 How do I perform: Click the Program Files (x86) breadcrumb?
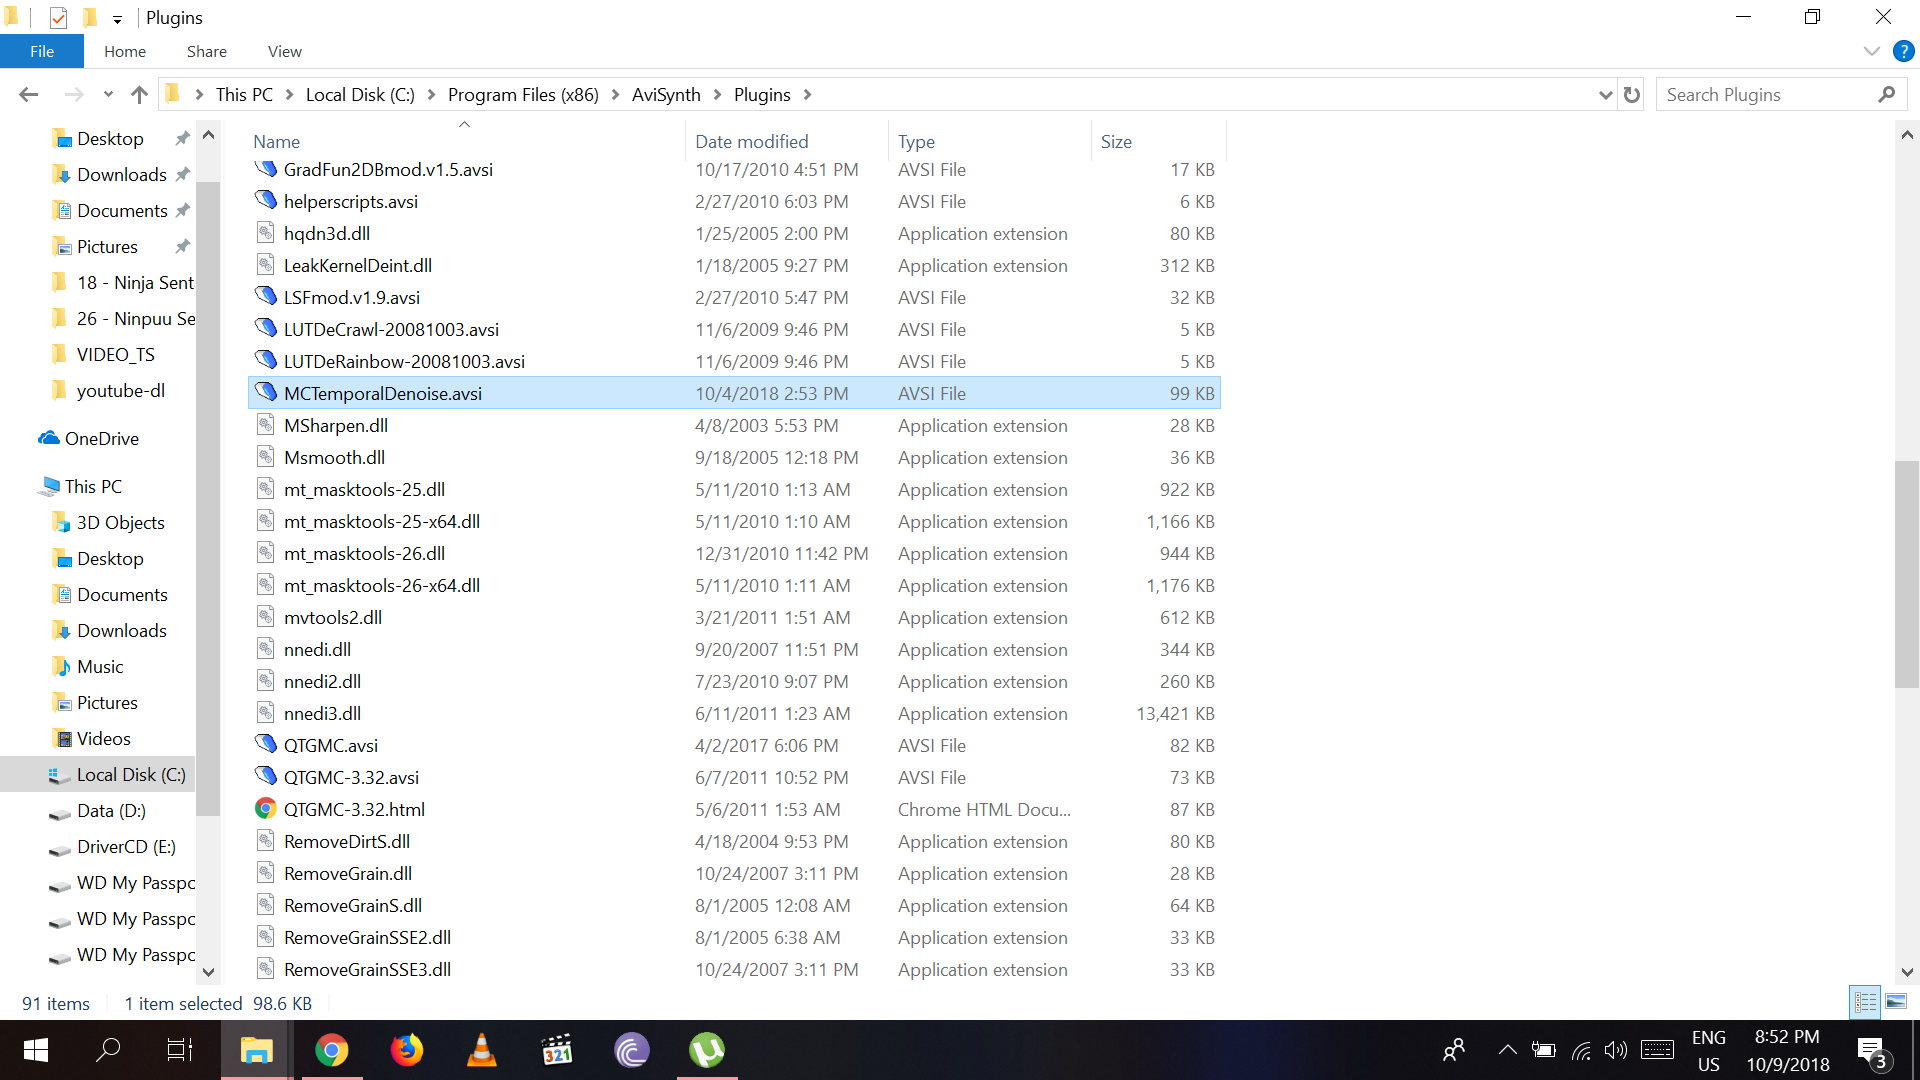tap(522, 95)
